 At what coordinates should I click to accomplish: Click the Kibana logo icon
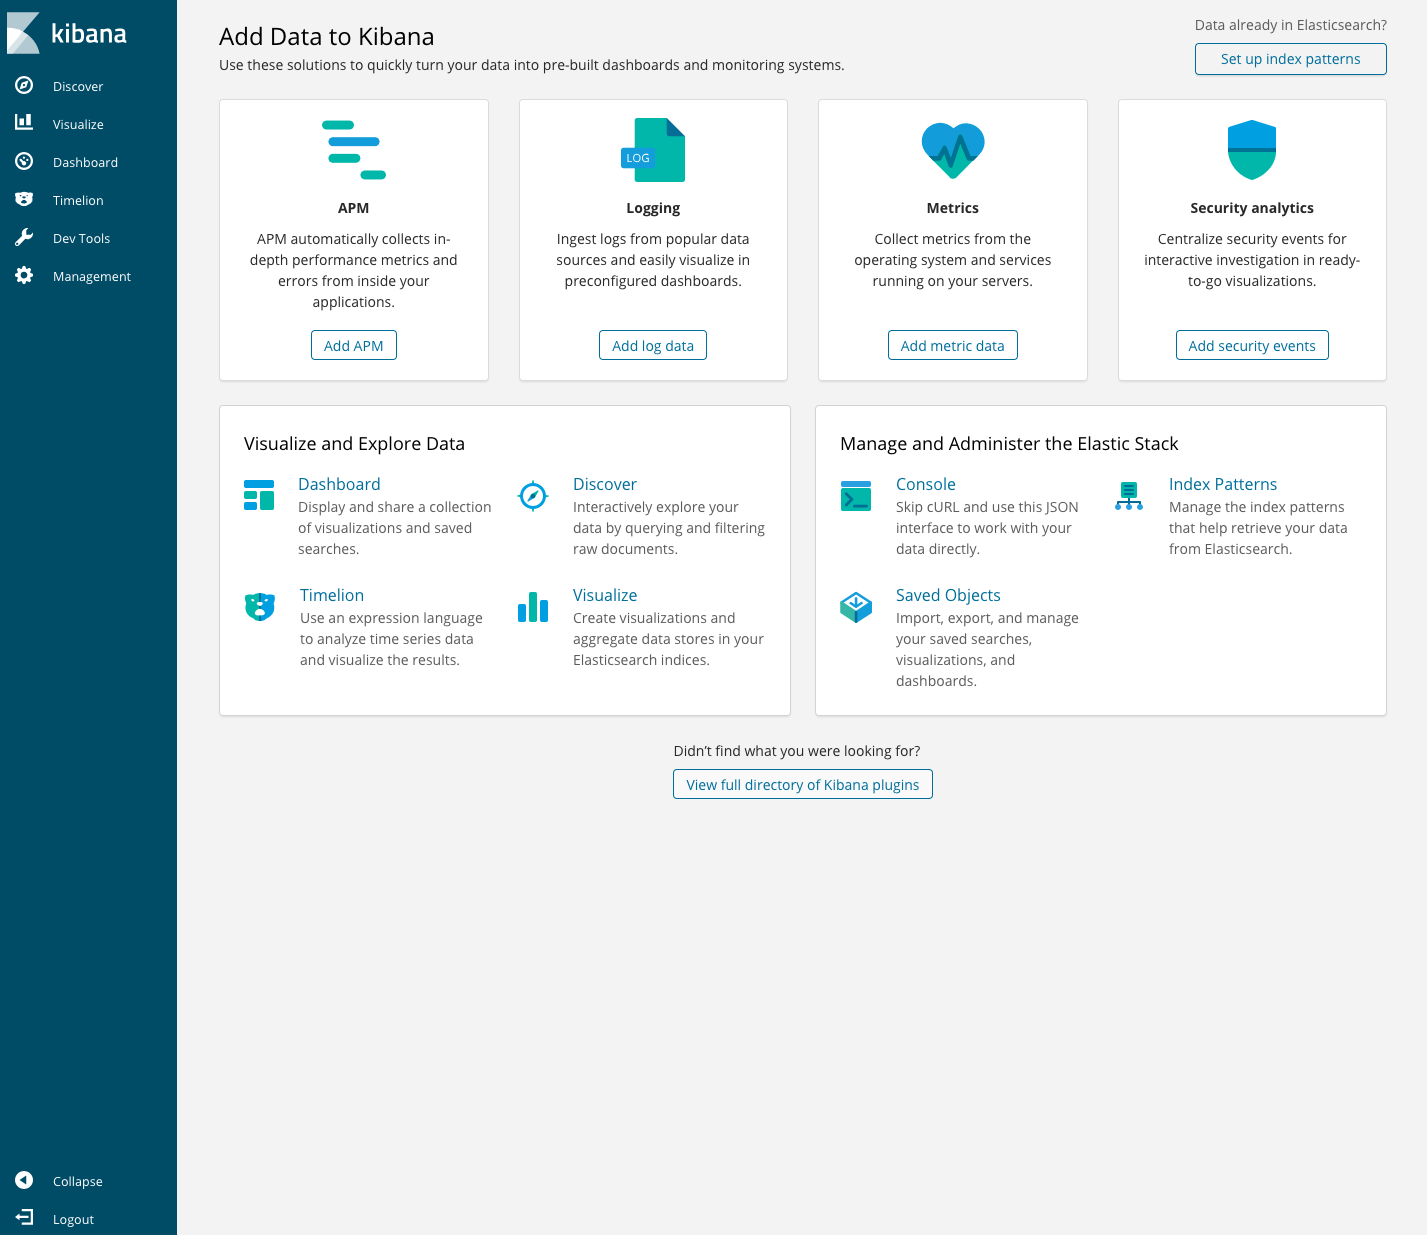(x=23, y=33)
